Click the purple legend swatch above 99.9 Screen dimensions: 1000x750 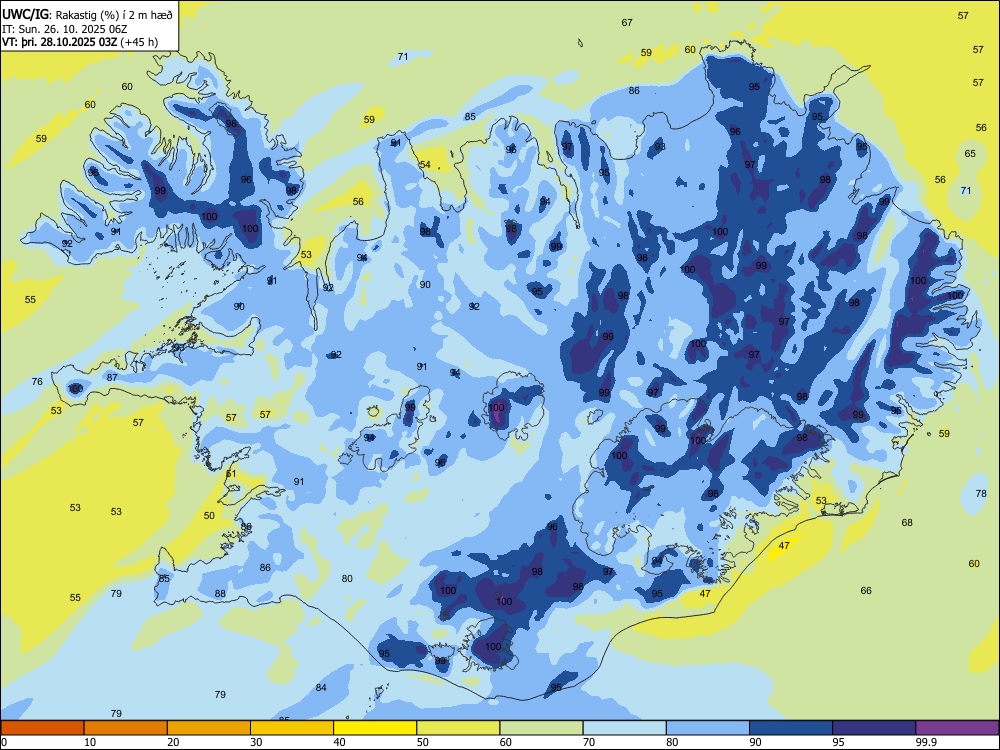[x=957, y=728]
